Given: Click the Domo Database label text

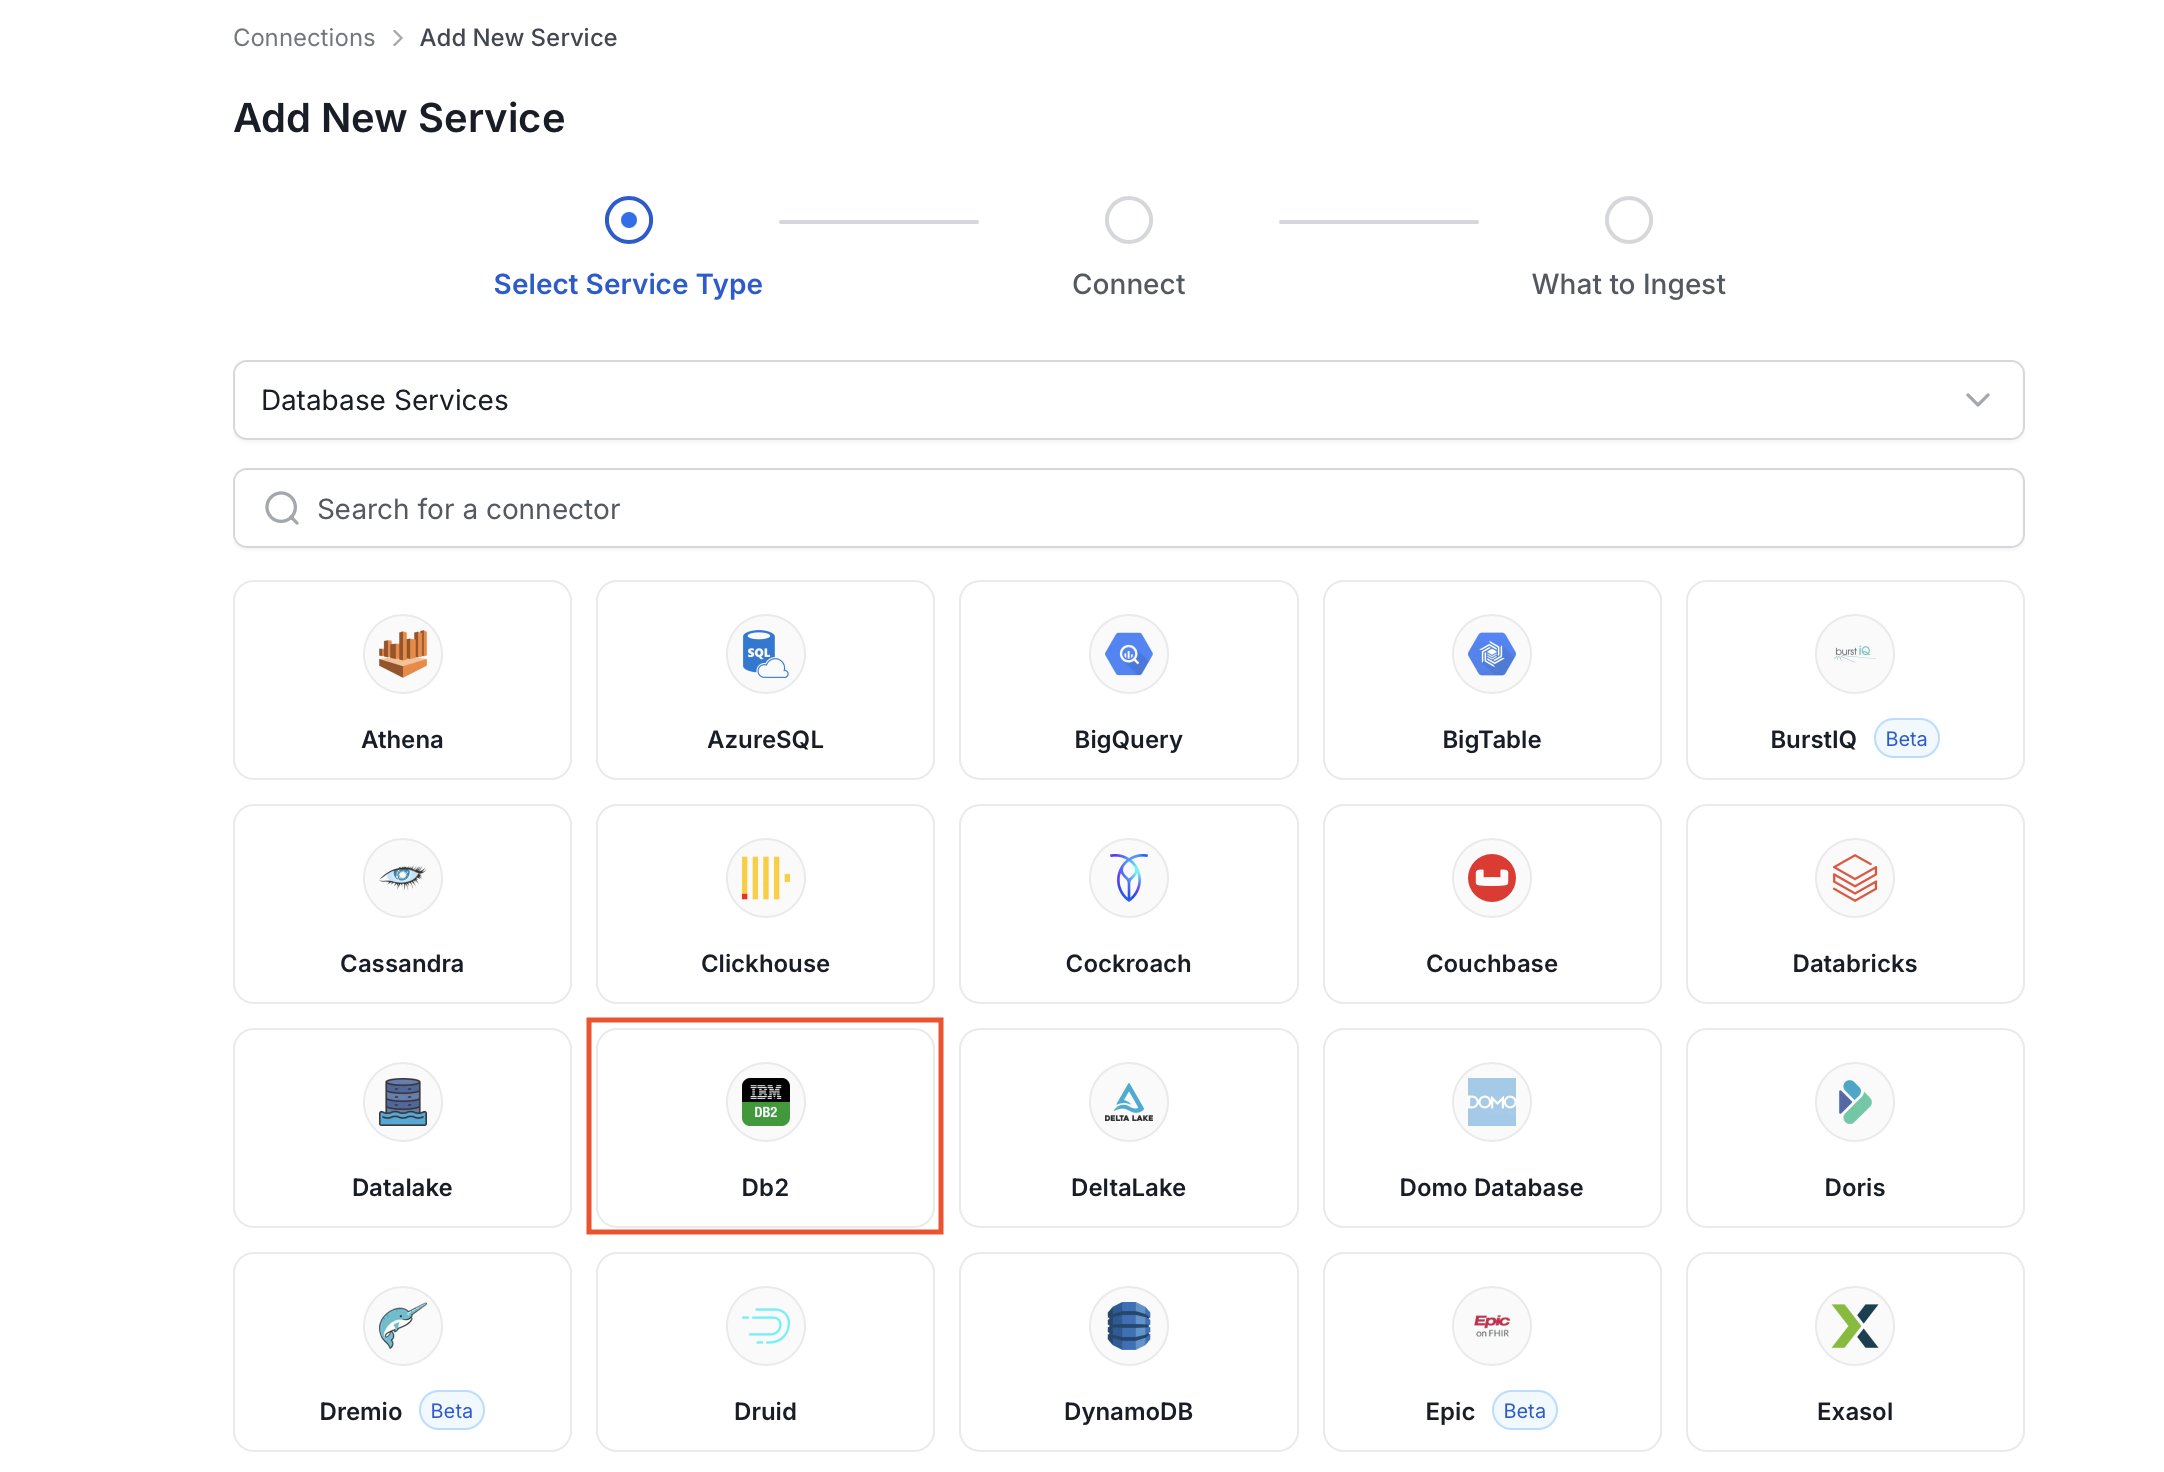Looking at the screenshot, I should 1491,1187.
